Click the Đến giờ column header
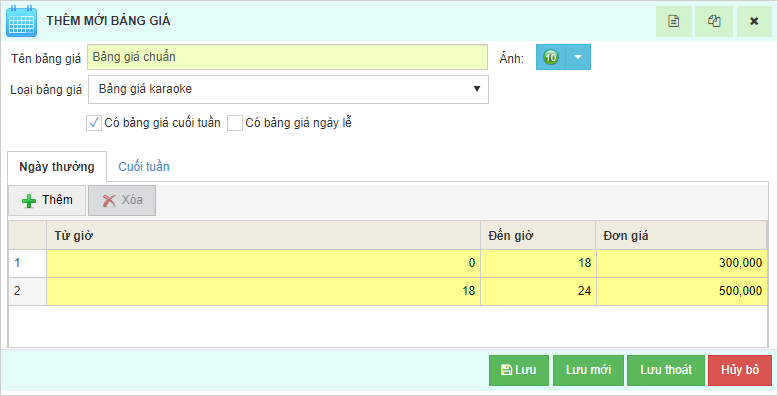 pos(538,235)
